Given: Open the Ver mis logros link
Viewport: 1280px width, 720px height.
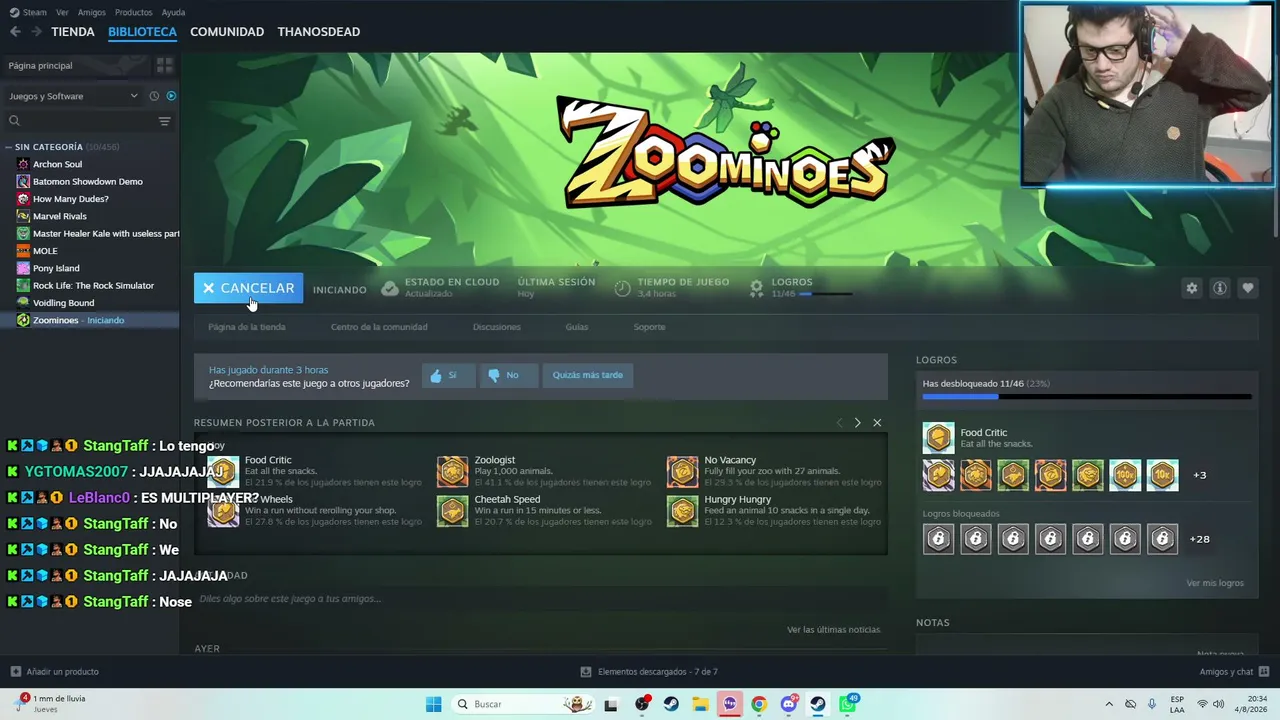Looking at the screenshot, I should click(1215, 583).
